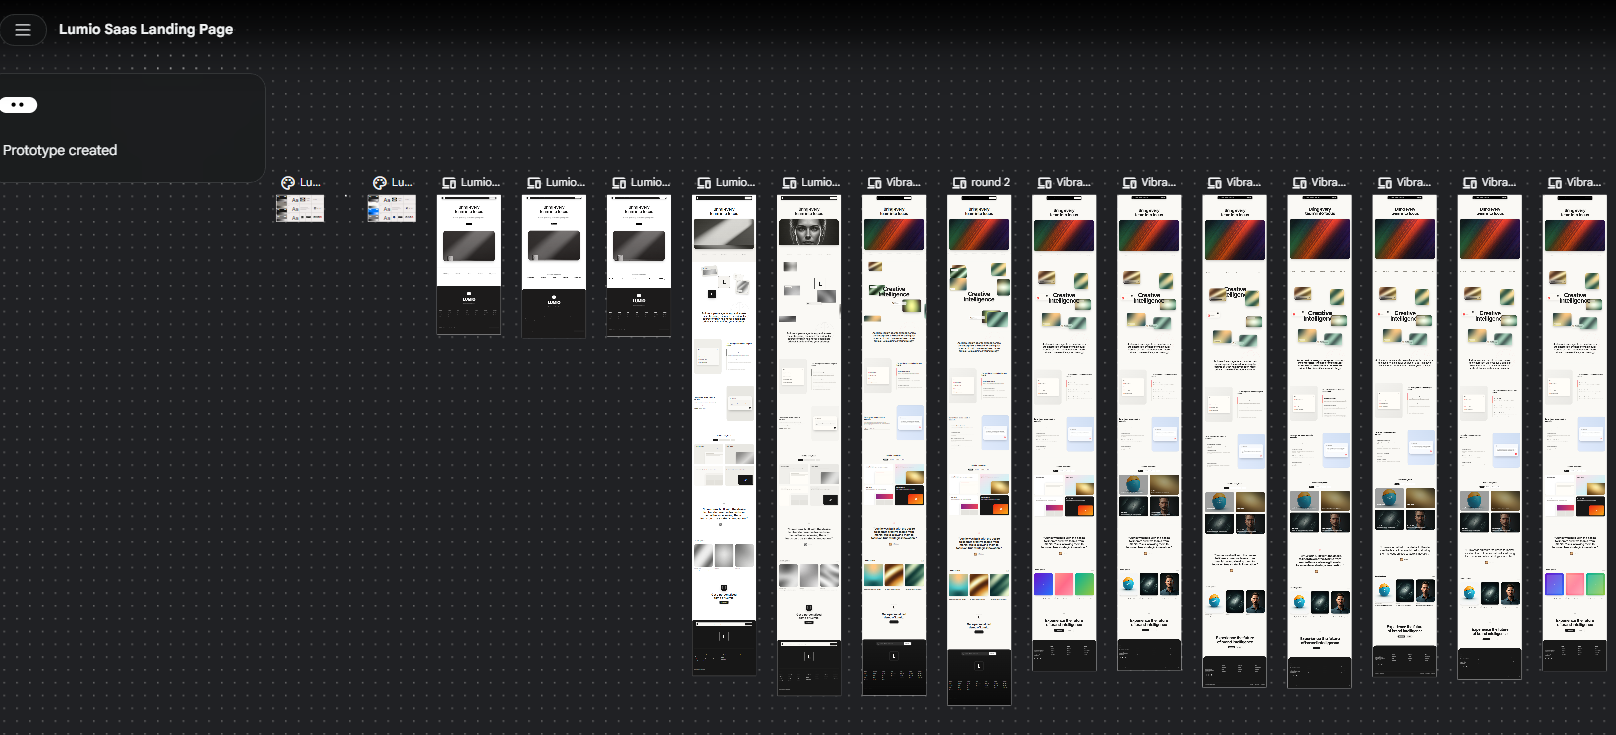Click the Lumio Saas Landing Page title
The image size is (1616, 735).
(146, 29)
